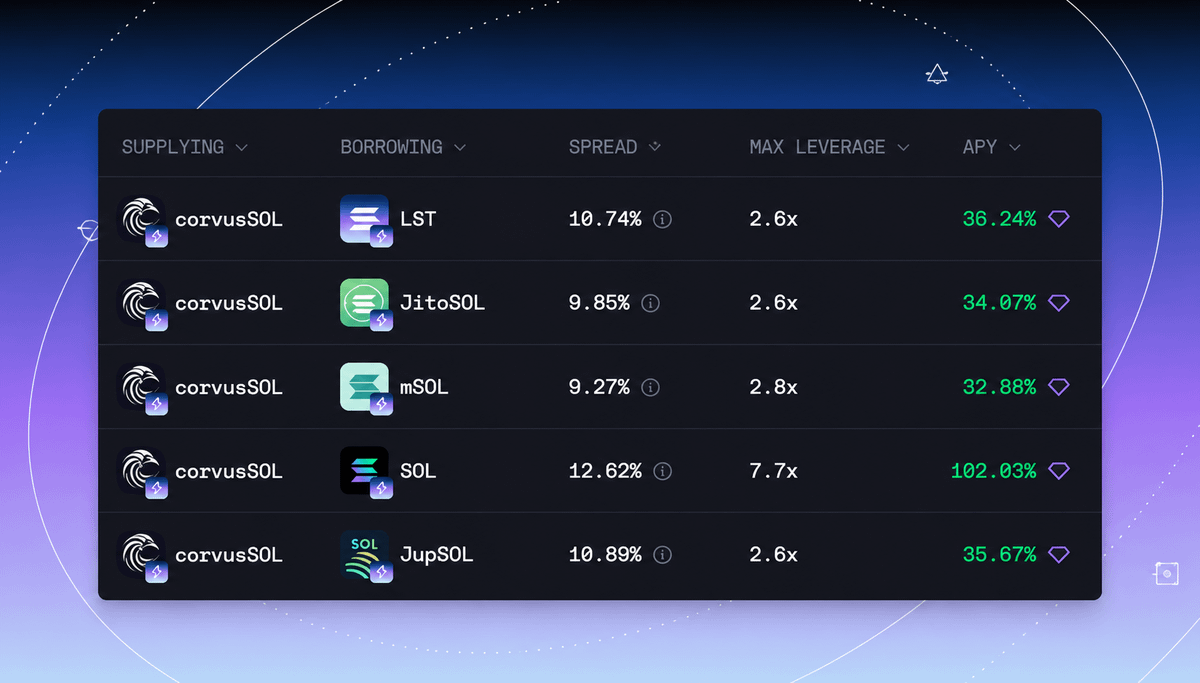Open info icon next to 9.85% spread

(650, 303)
